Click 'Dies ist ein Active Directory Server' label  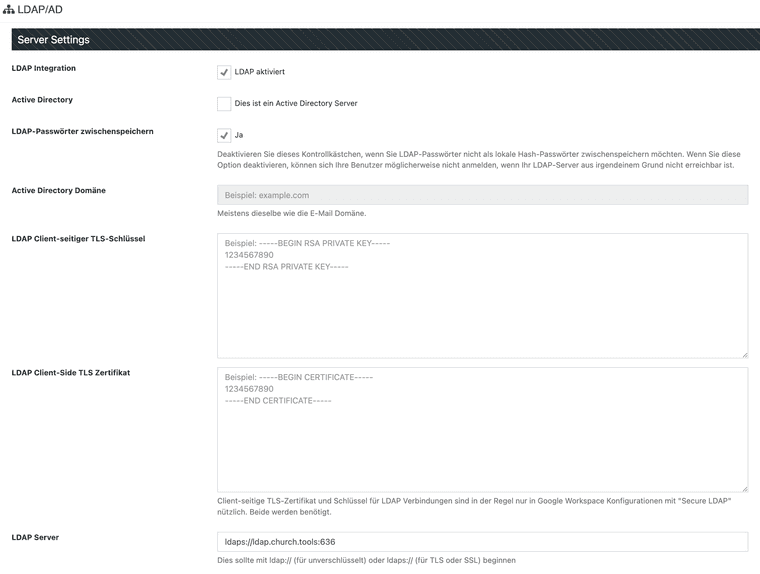point(295,103)
